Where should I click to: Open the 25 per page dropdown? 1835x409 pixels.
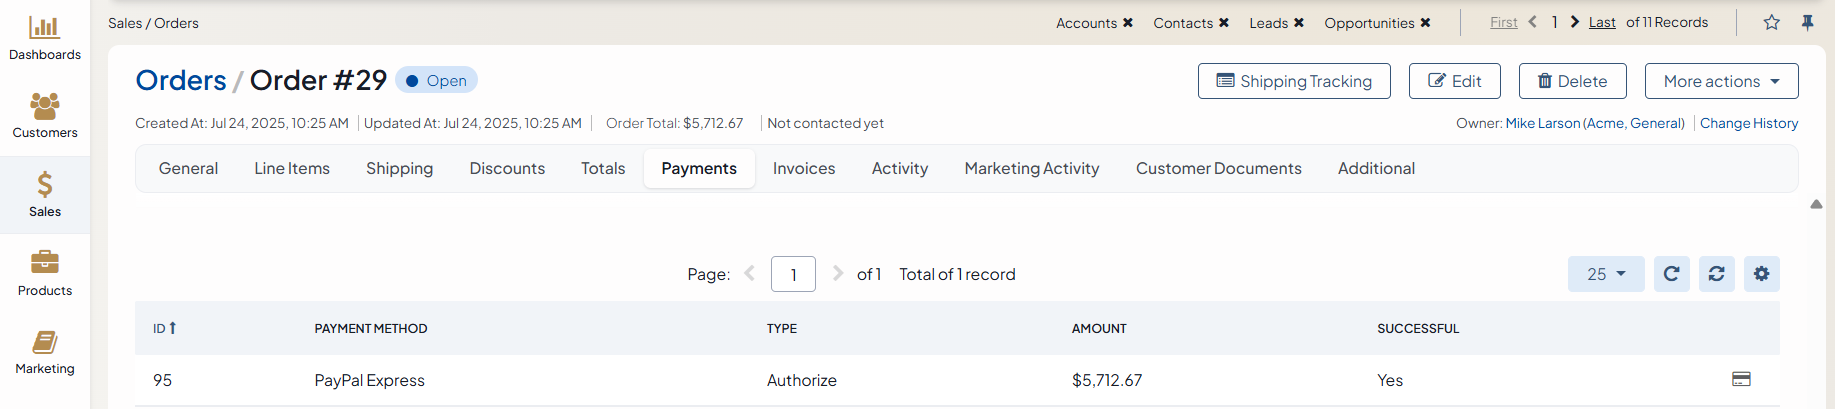(x=1605, y=274)
